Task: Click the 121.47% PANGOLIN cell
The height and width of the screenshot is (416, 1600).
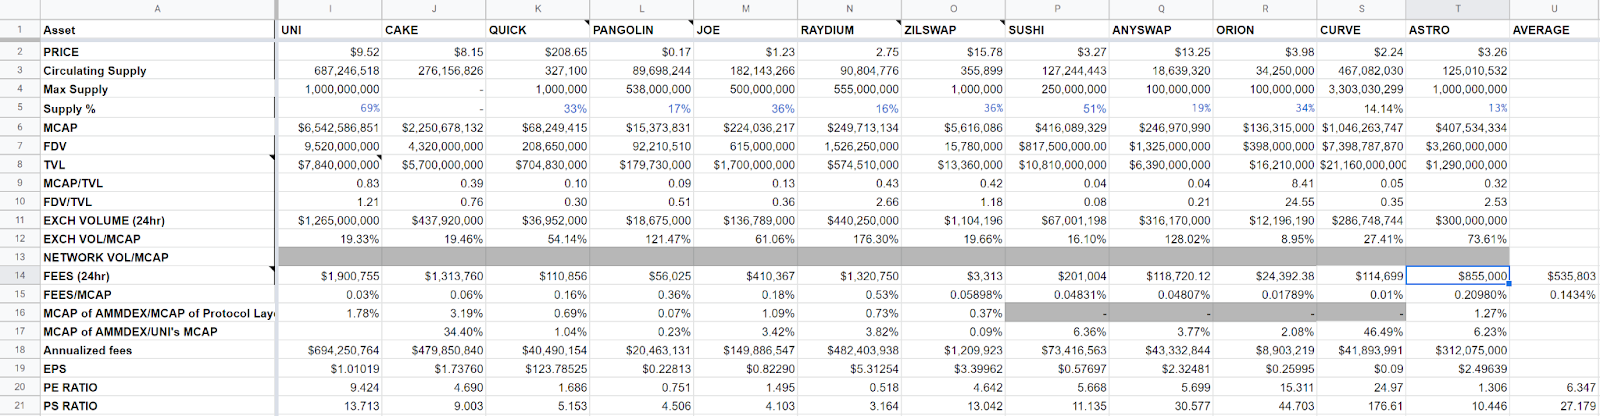Action: (641, 239)
